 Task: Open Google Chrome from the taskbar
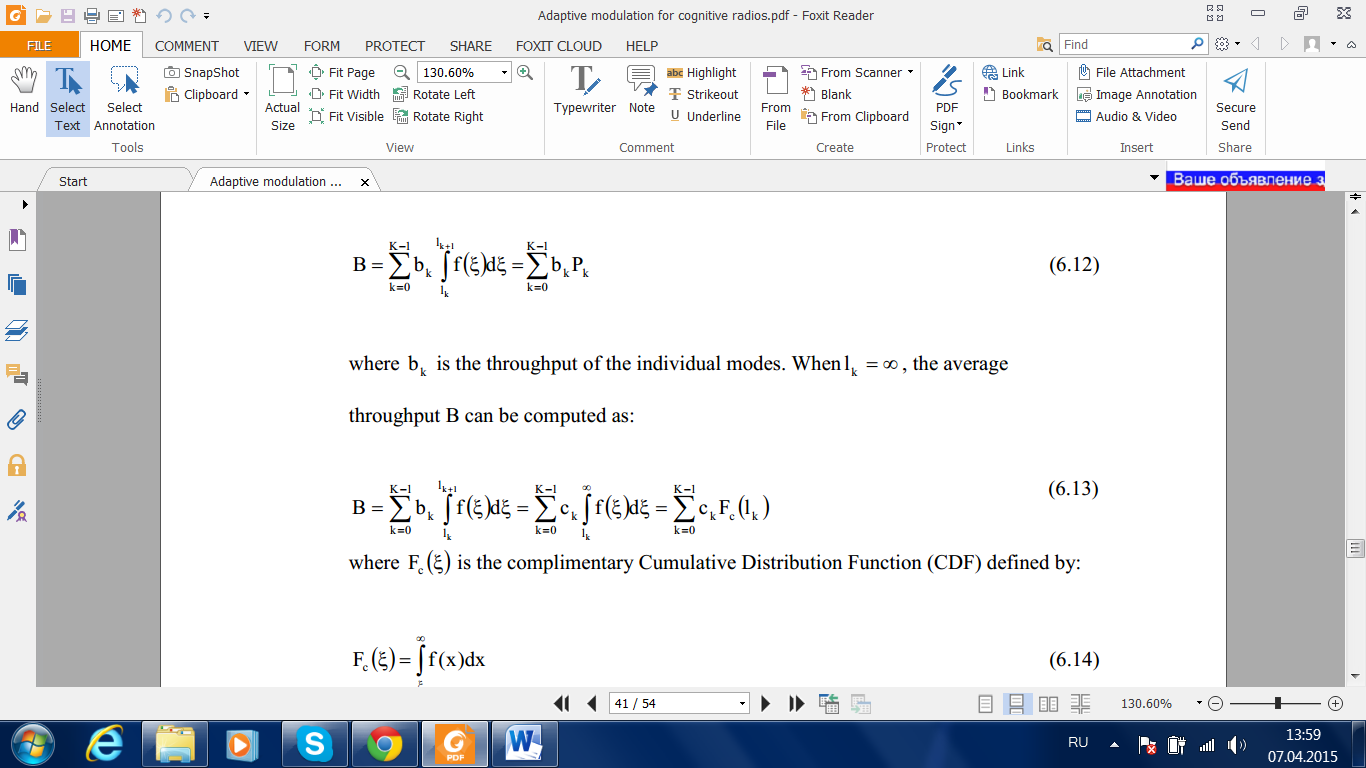(x=384, y=744)
